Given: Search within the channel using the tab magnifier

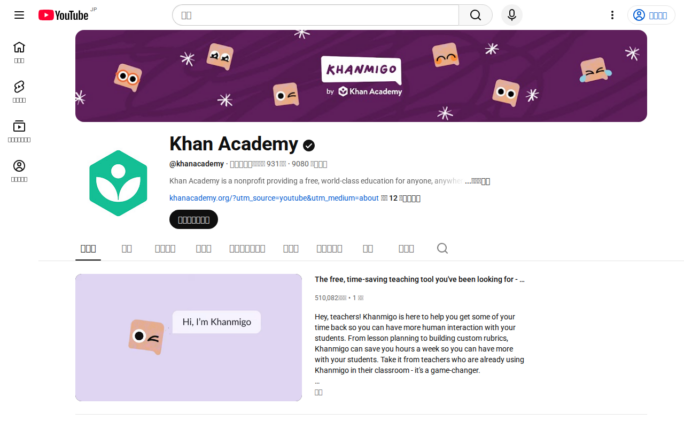Looking at the screenshot, I should [x=442, y=248].
